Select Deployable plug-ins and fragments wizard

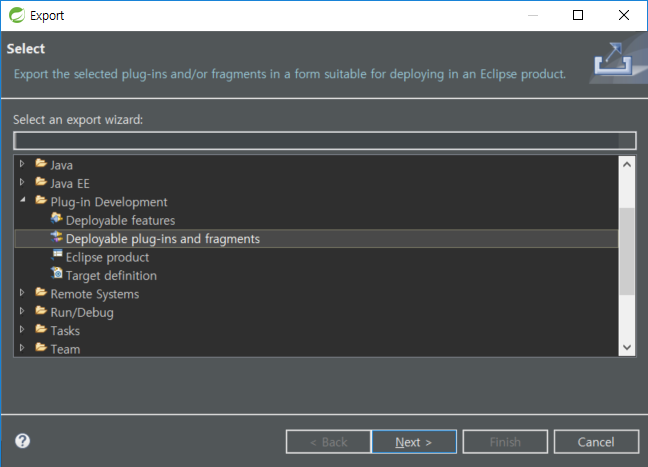(x=163, y=239)
